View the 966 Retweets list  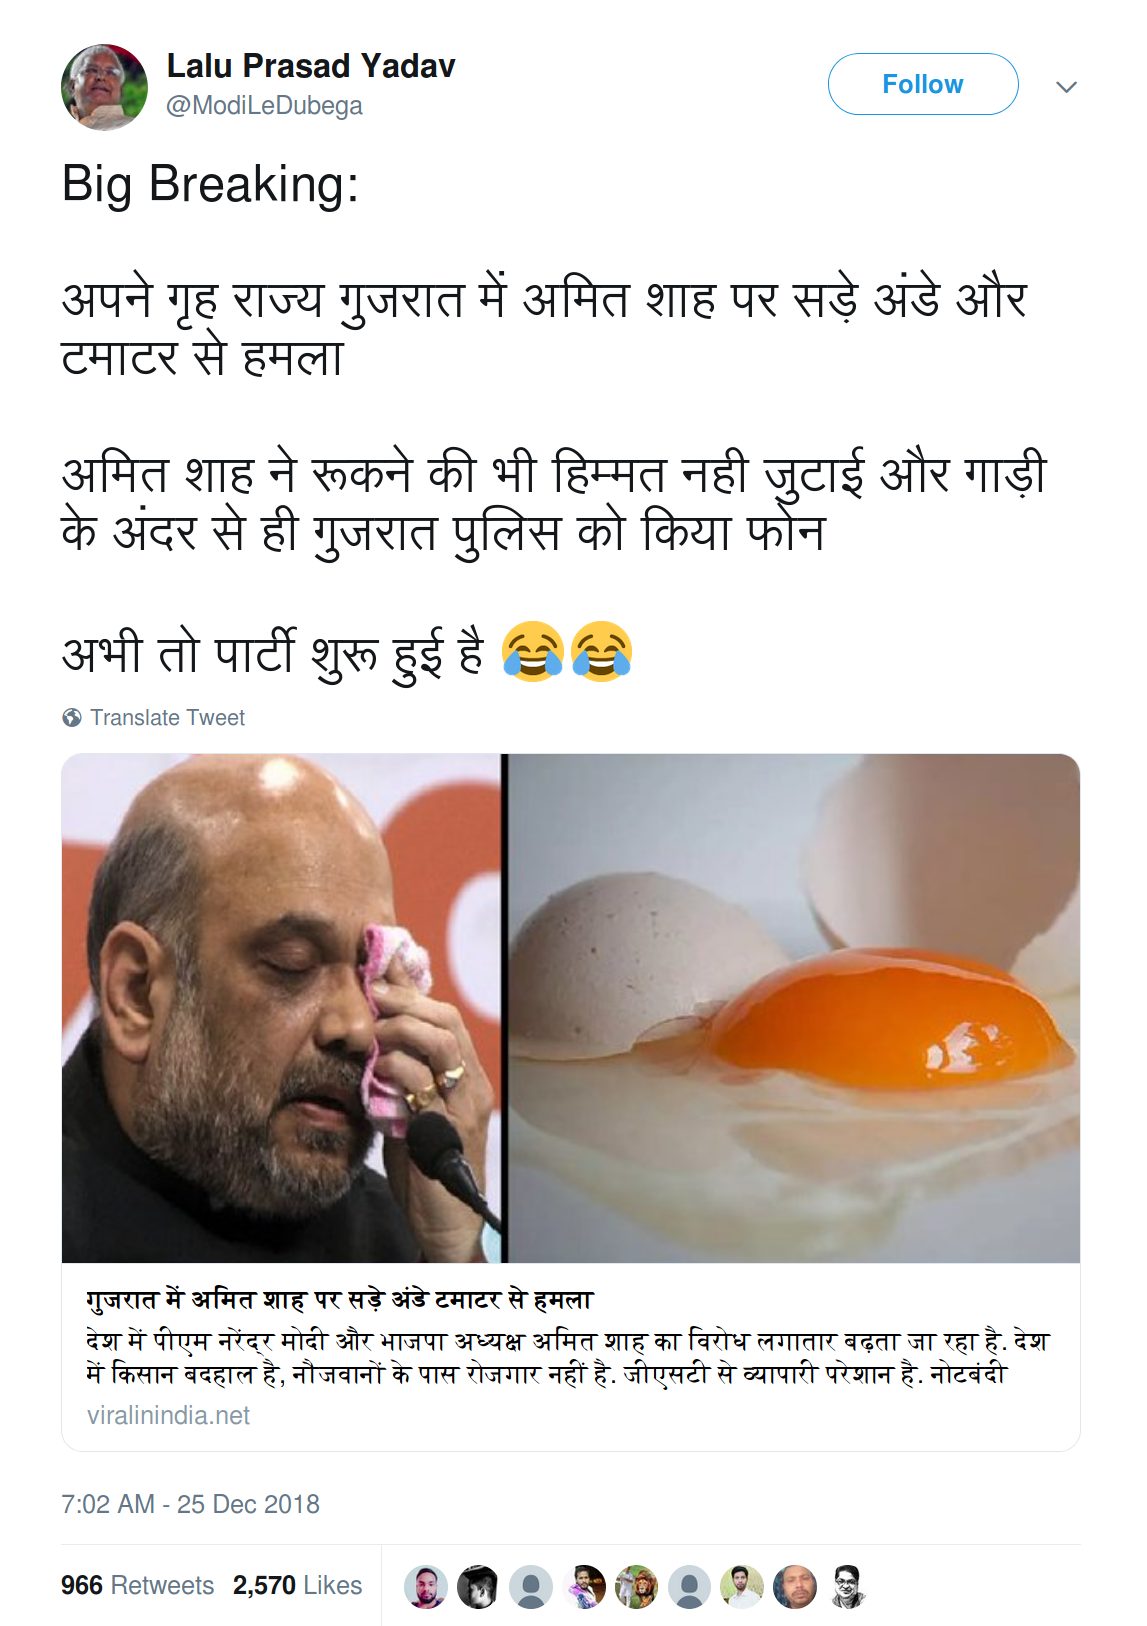[137, 1585]
